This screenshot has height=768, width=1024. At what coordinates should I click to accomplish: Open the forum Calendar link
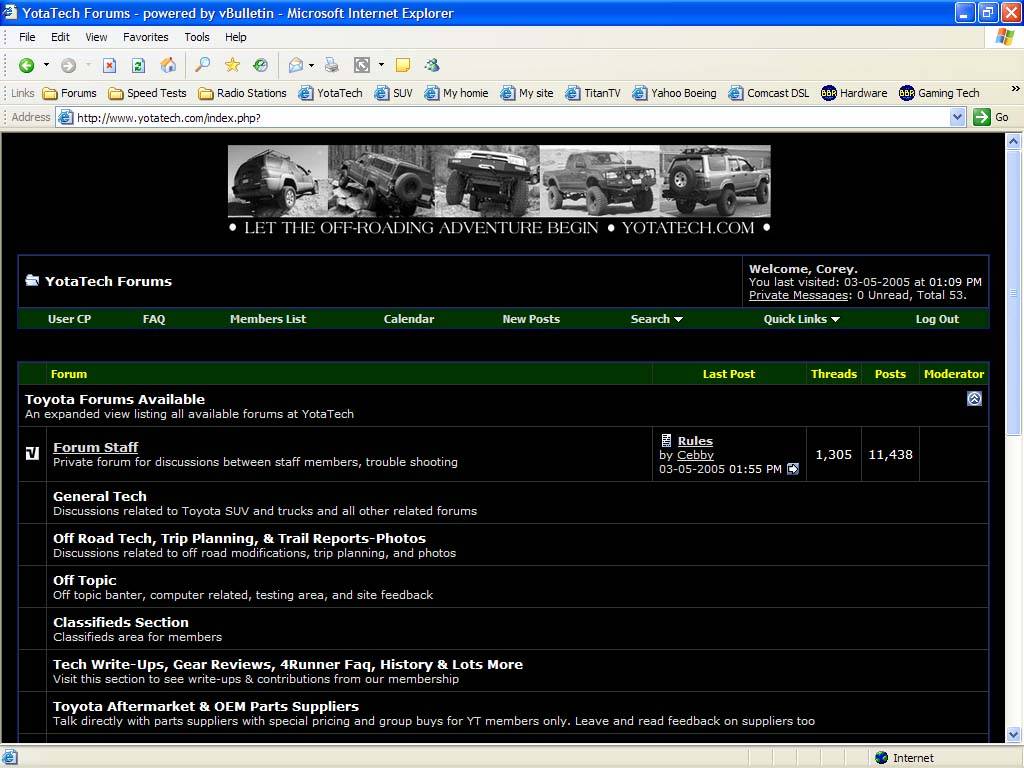(x=409, y=319)
